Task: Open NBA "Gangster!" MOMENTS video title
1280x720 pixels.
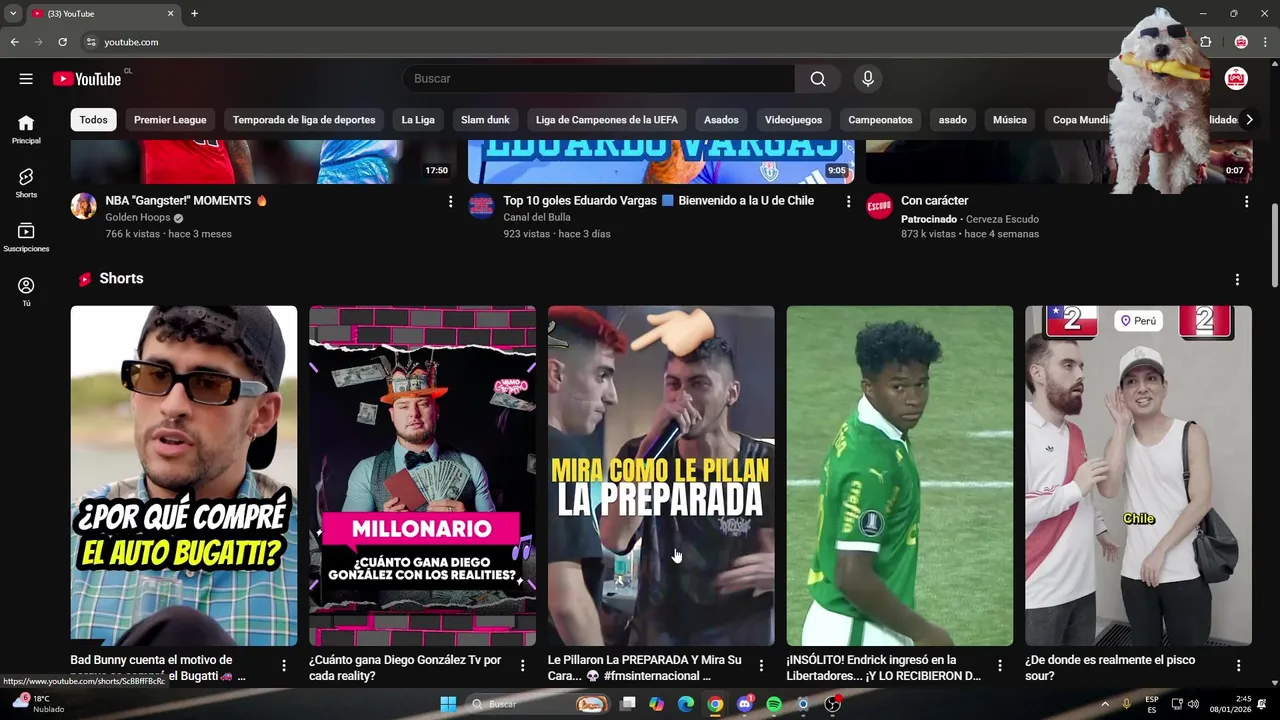Action: [x=186, y=201]
